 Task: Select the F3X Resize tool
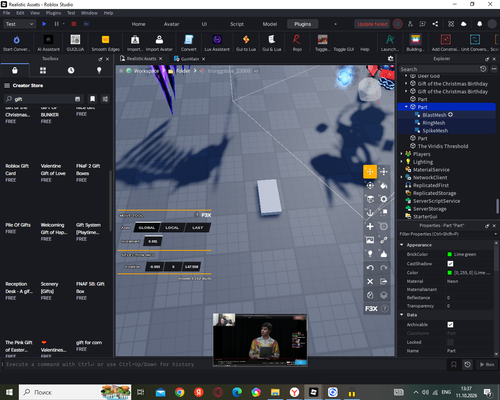(384, 172)
